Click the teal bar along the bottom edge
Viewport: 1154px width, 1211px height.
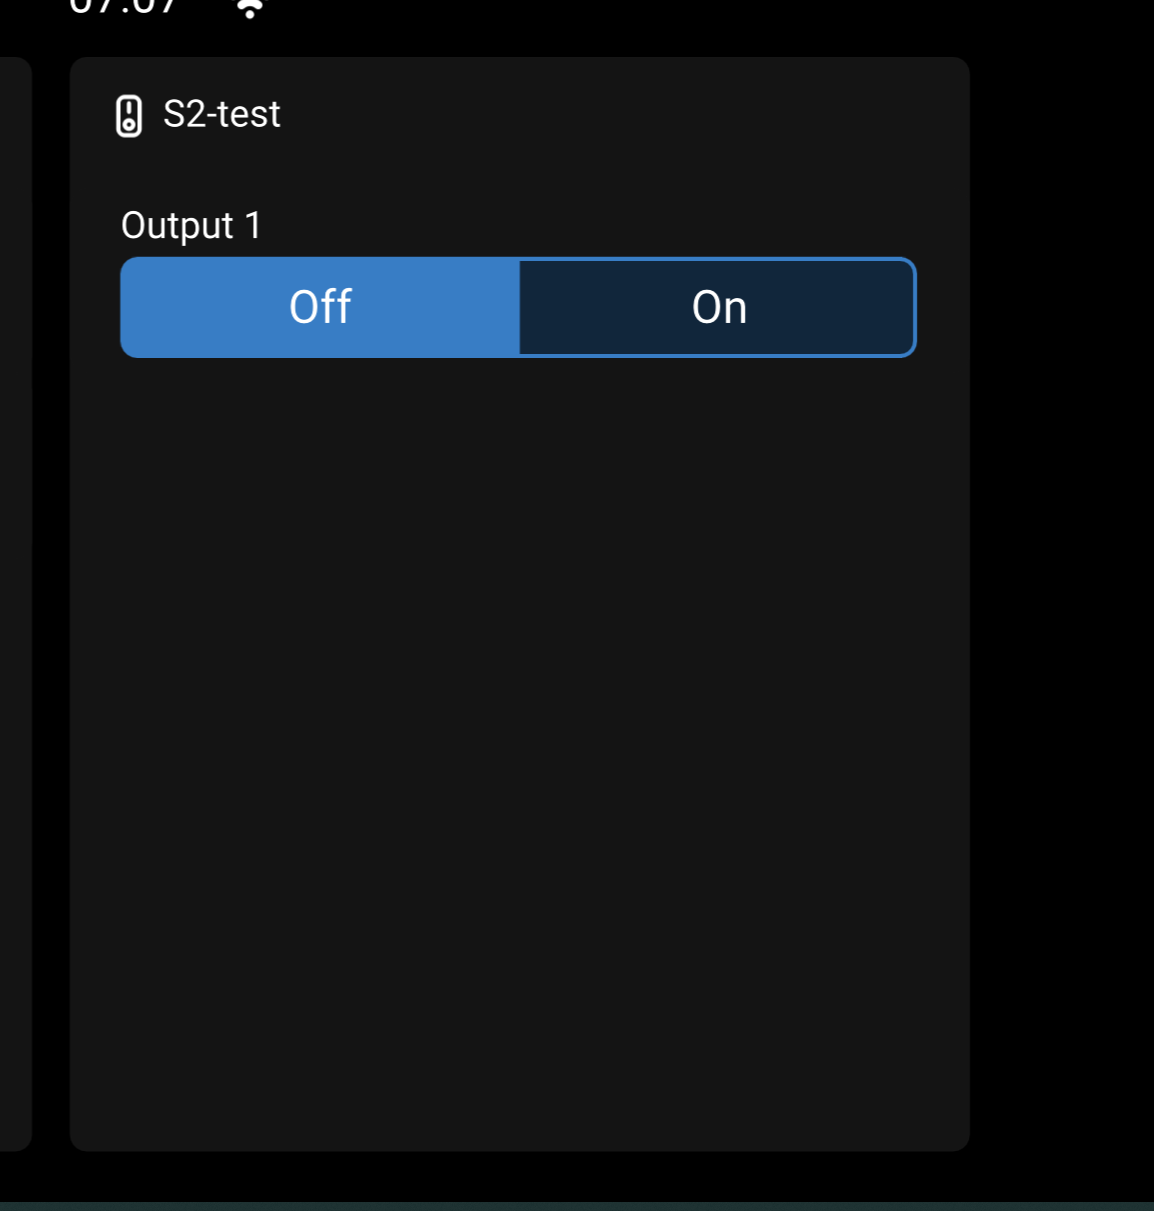click(577, 1205)
